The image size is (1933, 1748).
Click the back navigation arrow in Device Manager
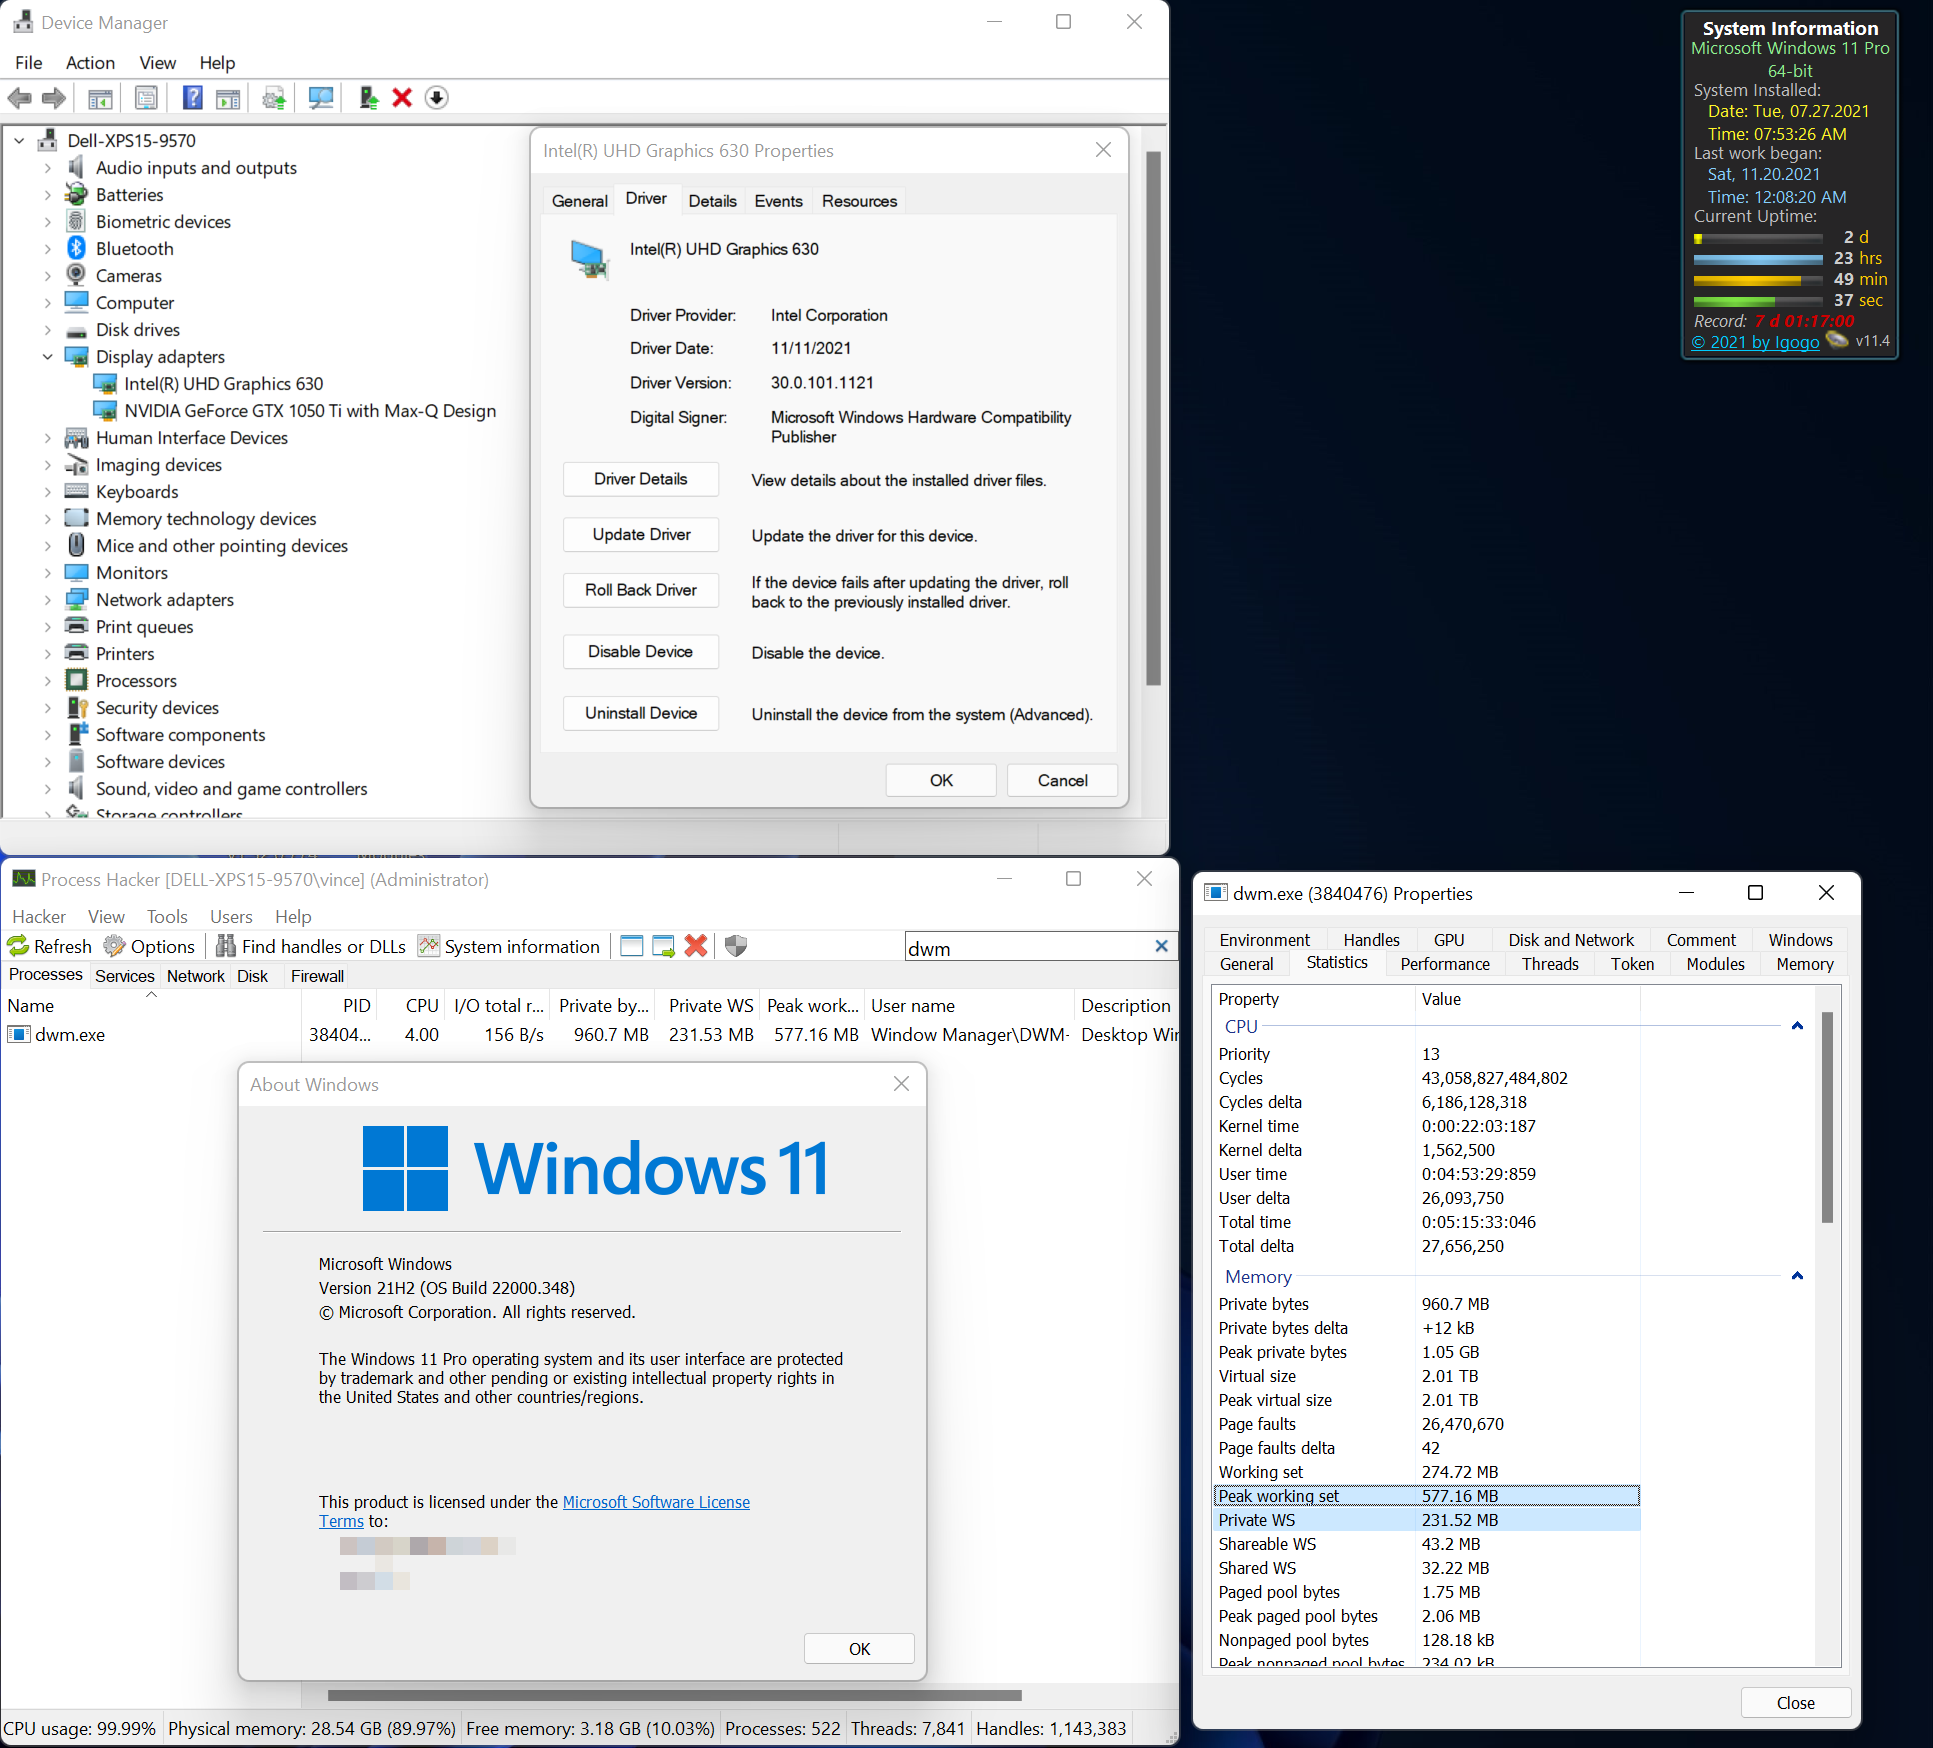[19, 97]
